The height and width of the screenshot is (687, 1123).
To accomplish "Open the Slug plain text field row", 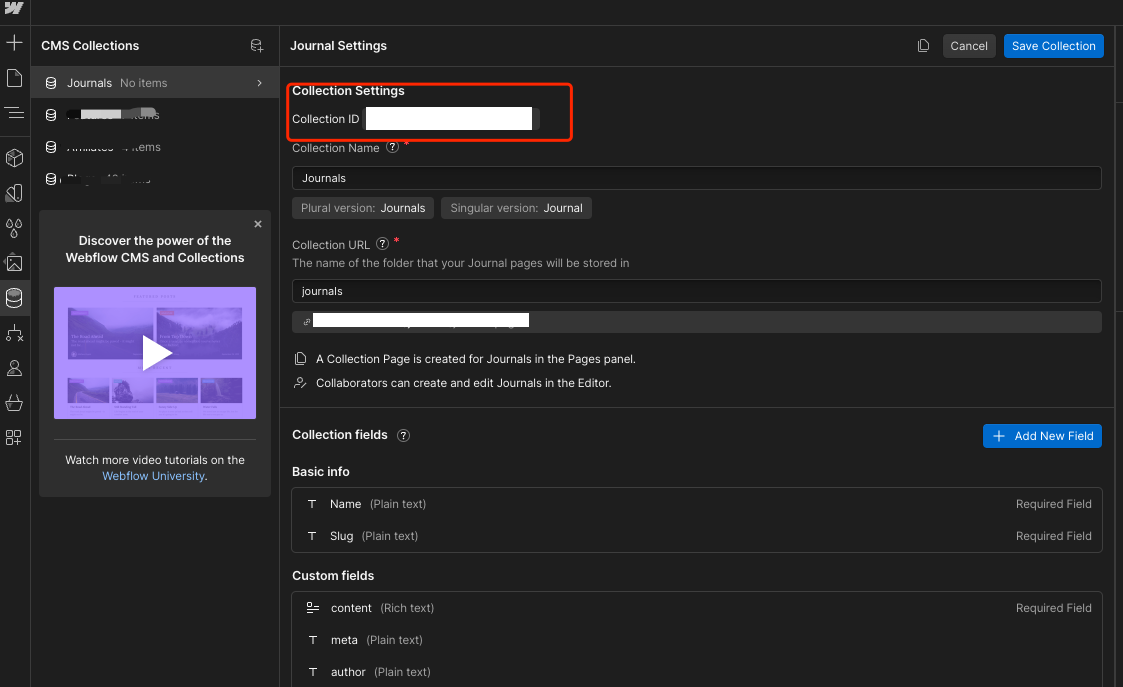I will (696, 536).
